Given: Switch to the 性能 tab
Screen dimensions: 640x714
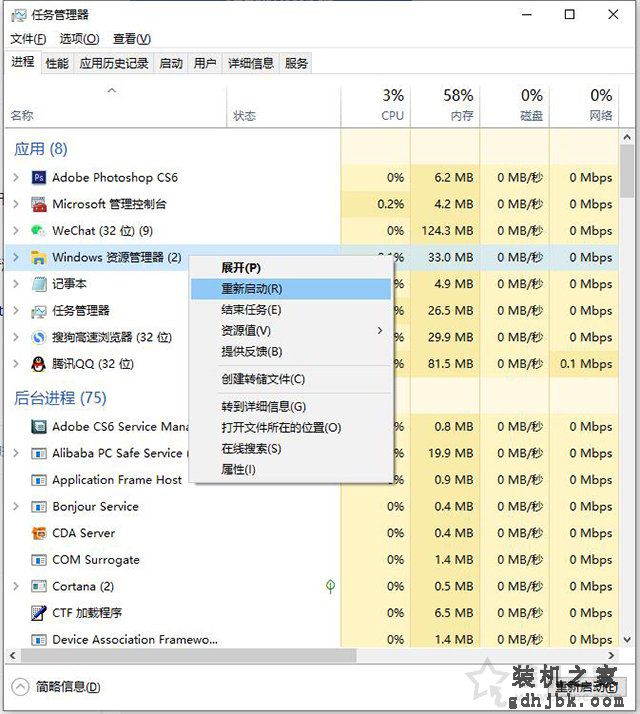Looking at the screenshot, I should 57,63.
